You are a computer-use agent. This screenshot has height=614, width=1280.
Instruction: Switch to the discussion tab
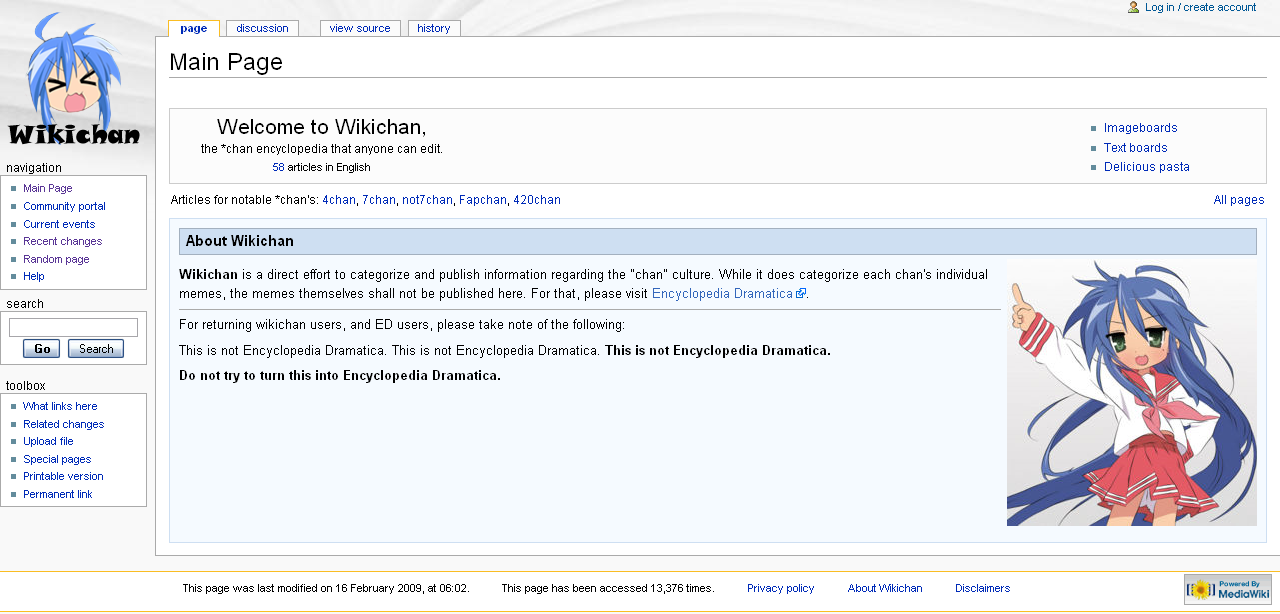coord(262,27)
